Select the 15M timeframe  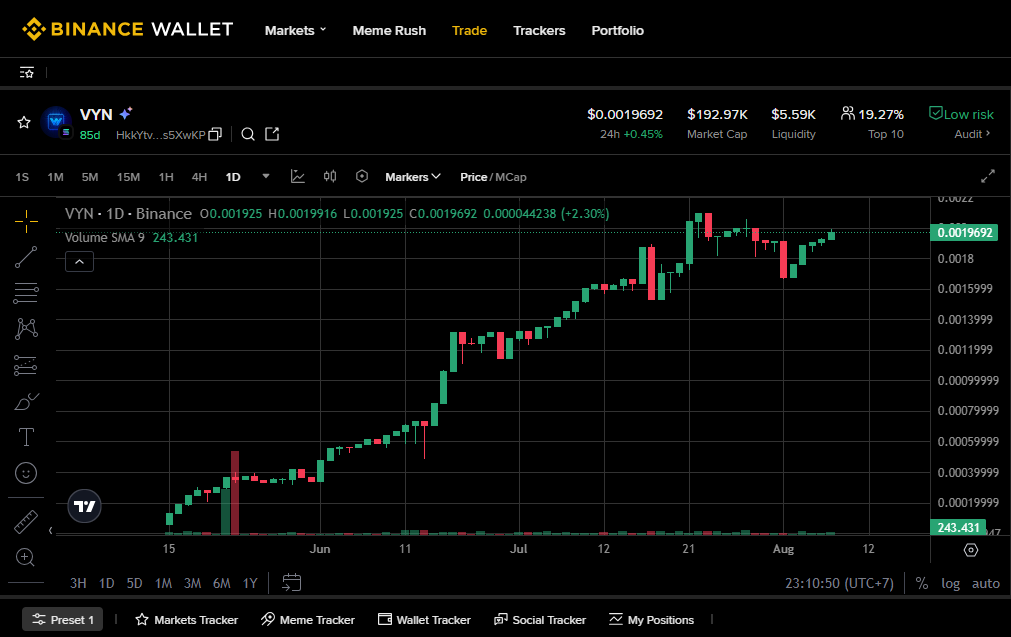pos(128,177)
